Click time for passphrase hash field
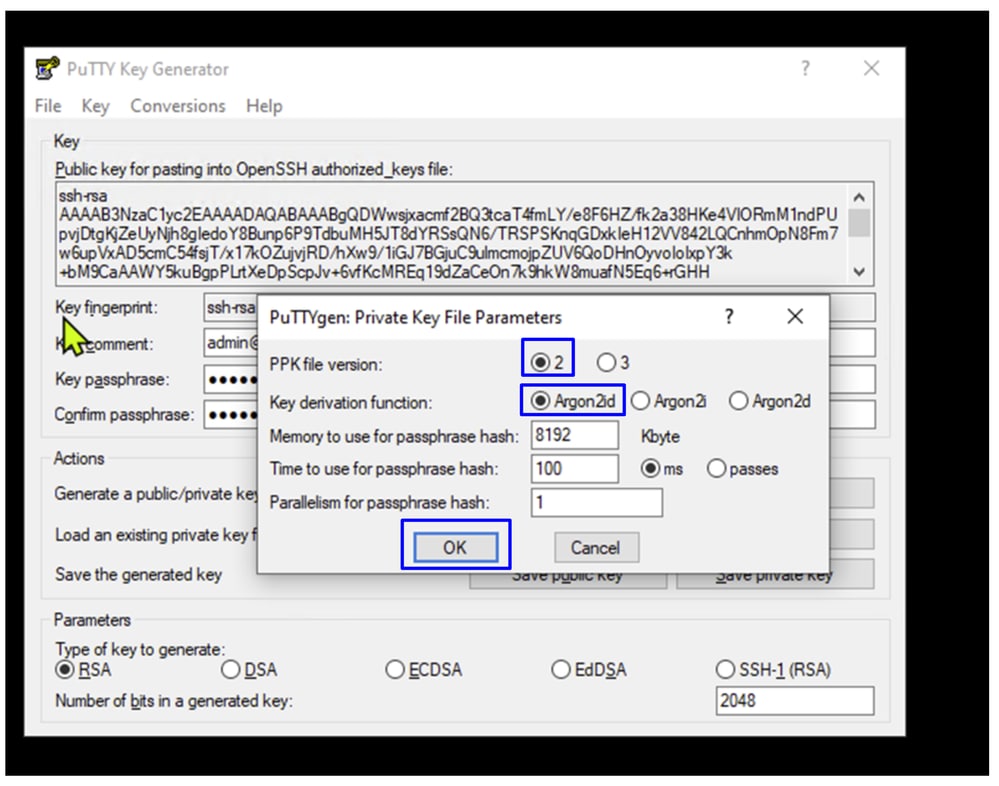 point(574,469)
